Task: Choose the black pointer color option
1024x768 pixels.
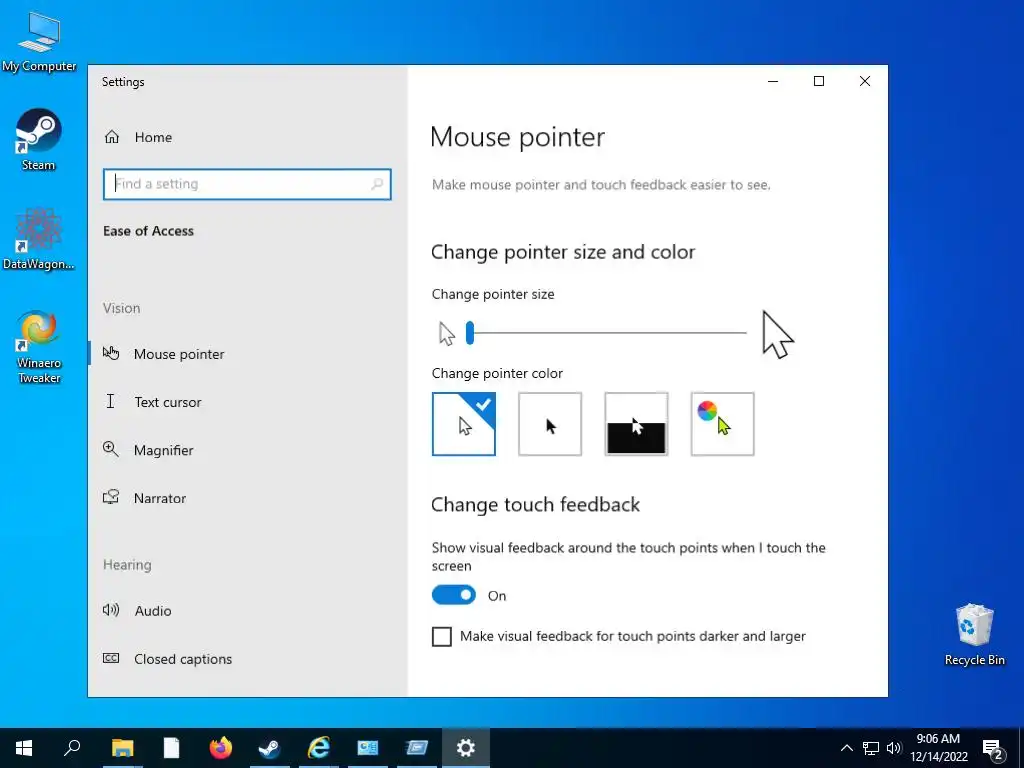Action: (x=550, y=424)
